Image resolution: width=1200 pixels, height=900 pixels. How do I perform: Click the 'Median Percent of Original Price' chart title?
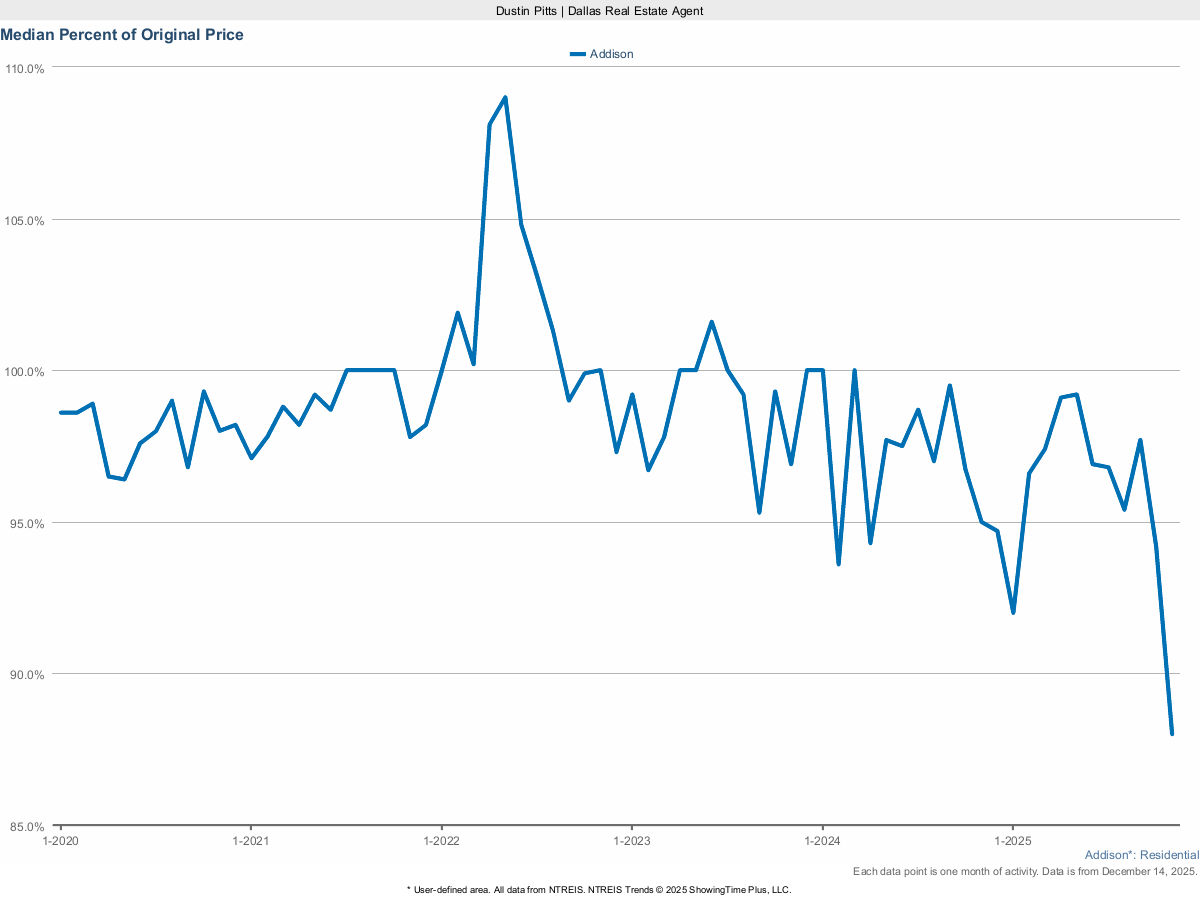click(x=122, y=34)
